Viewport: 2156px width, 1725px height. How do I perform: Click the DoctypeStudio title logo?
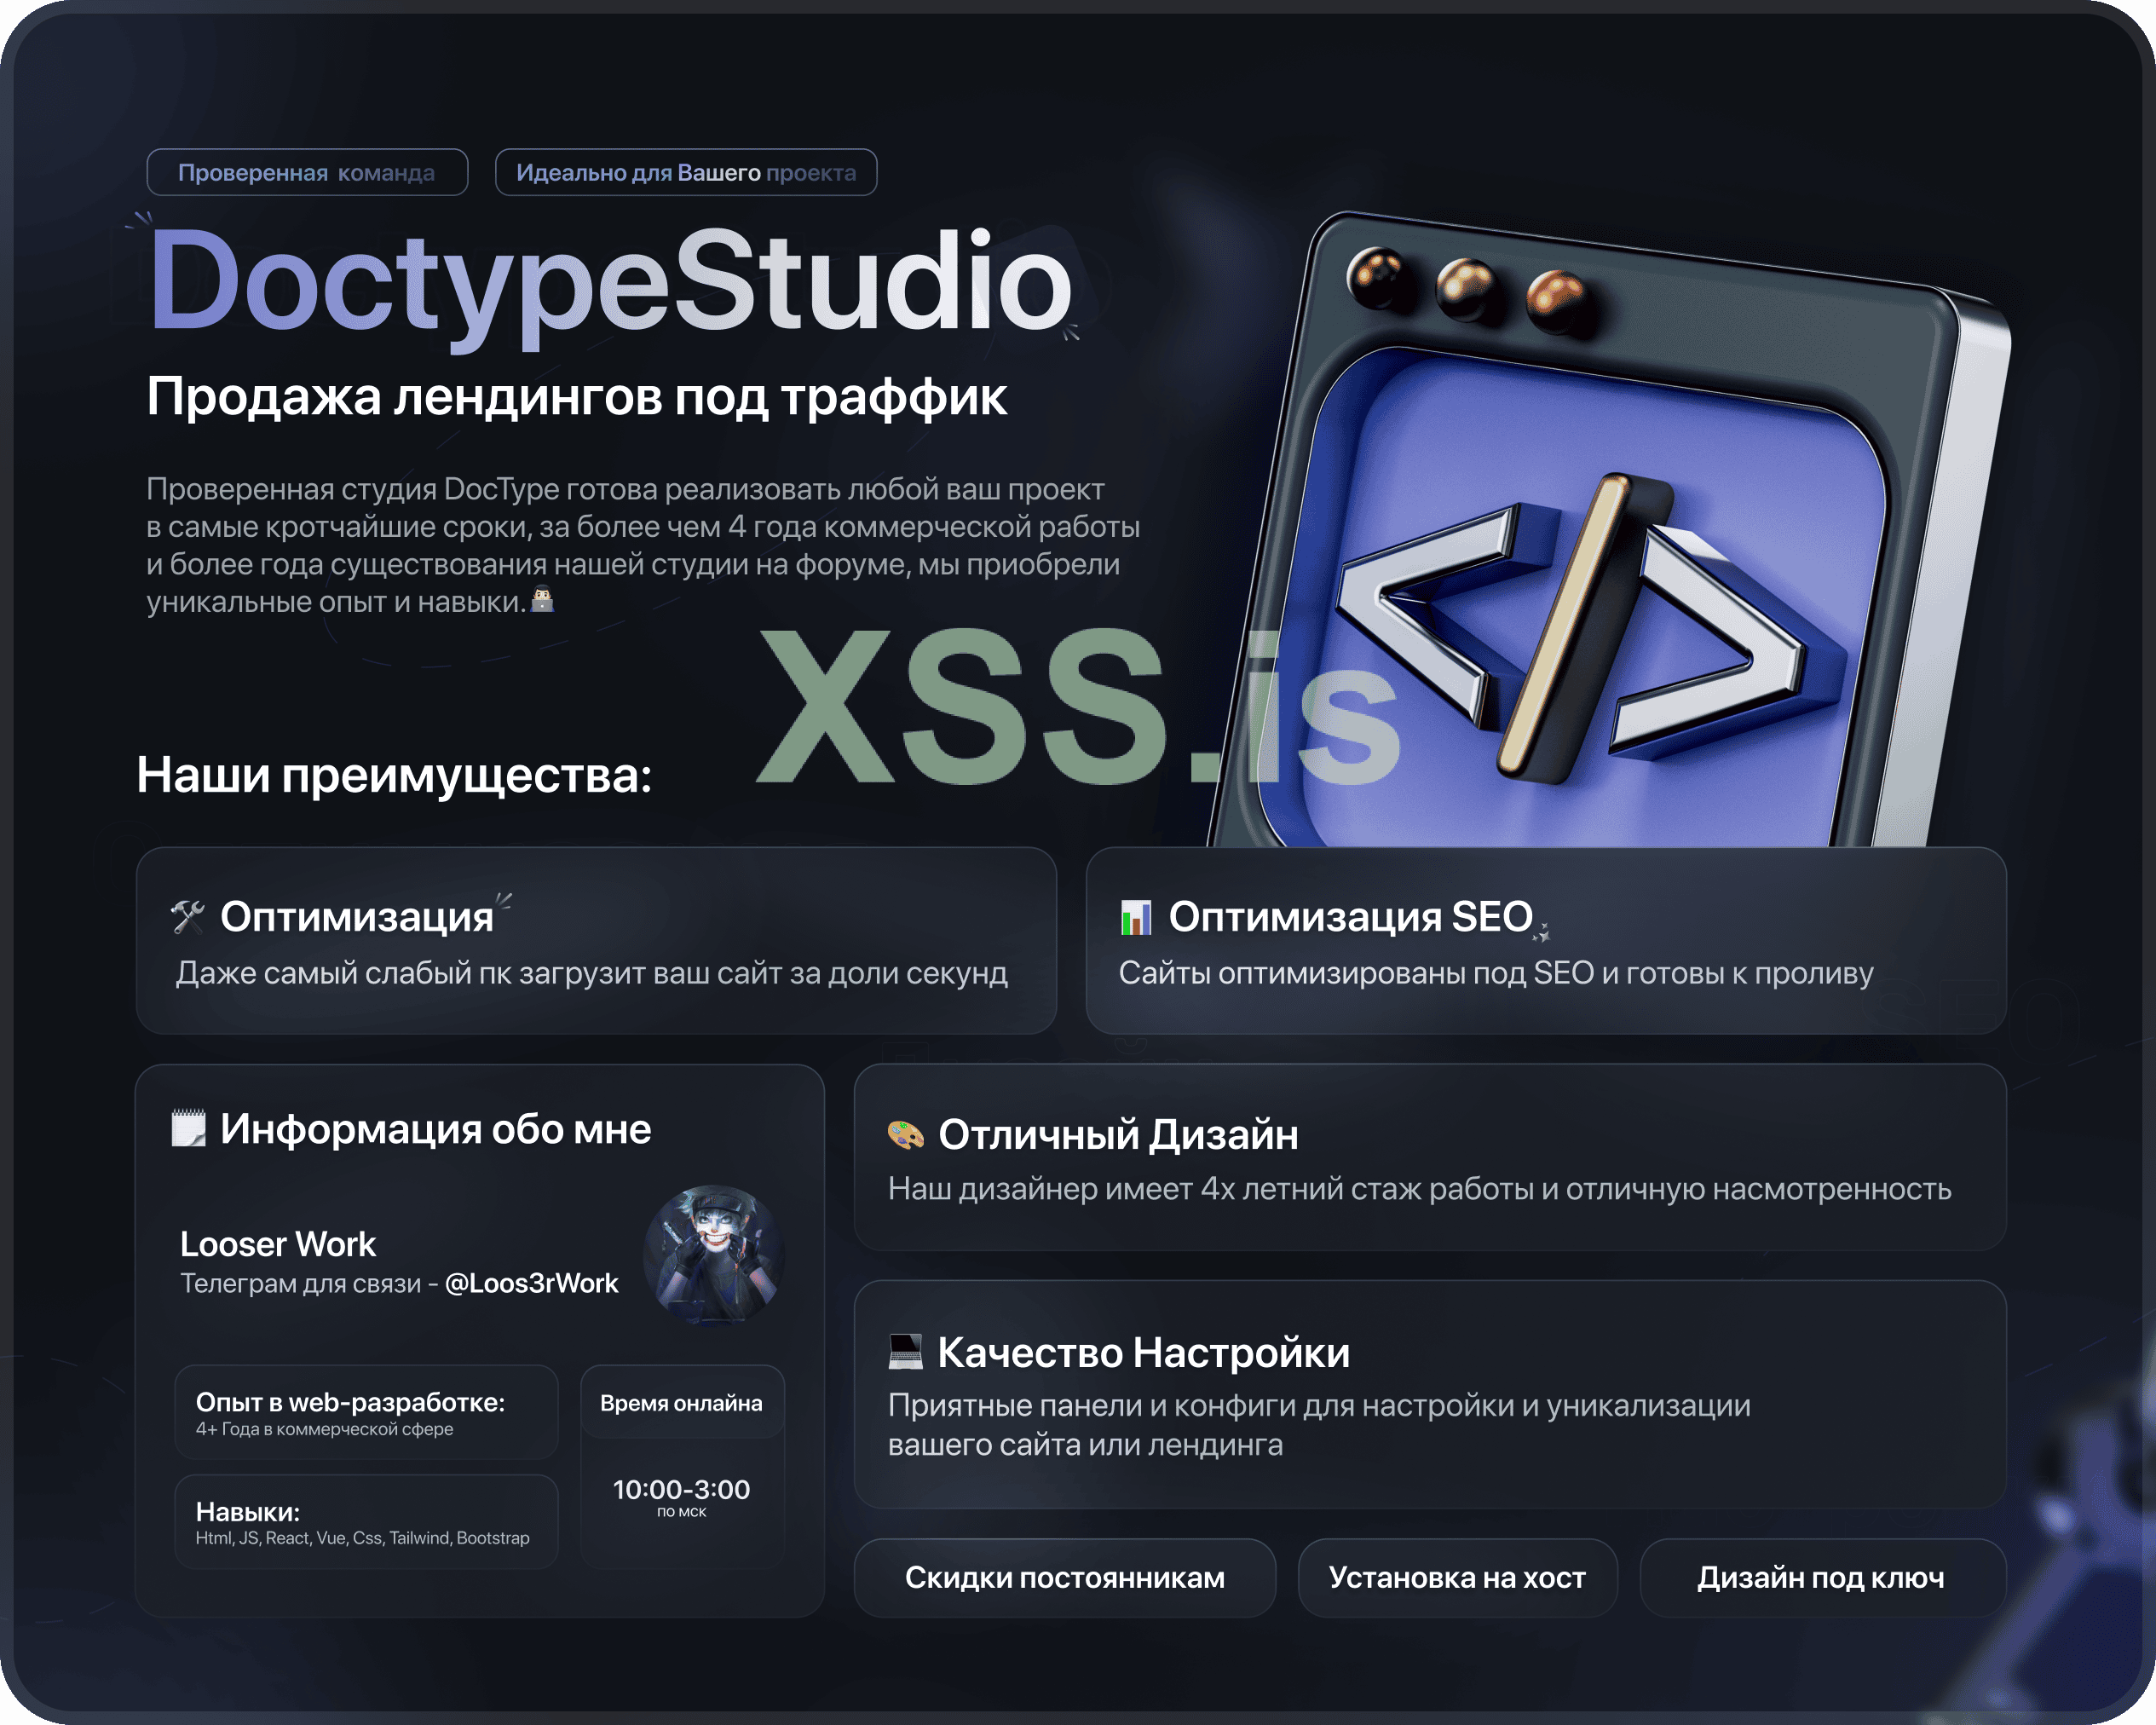click(610, 280)
